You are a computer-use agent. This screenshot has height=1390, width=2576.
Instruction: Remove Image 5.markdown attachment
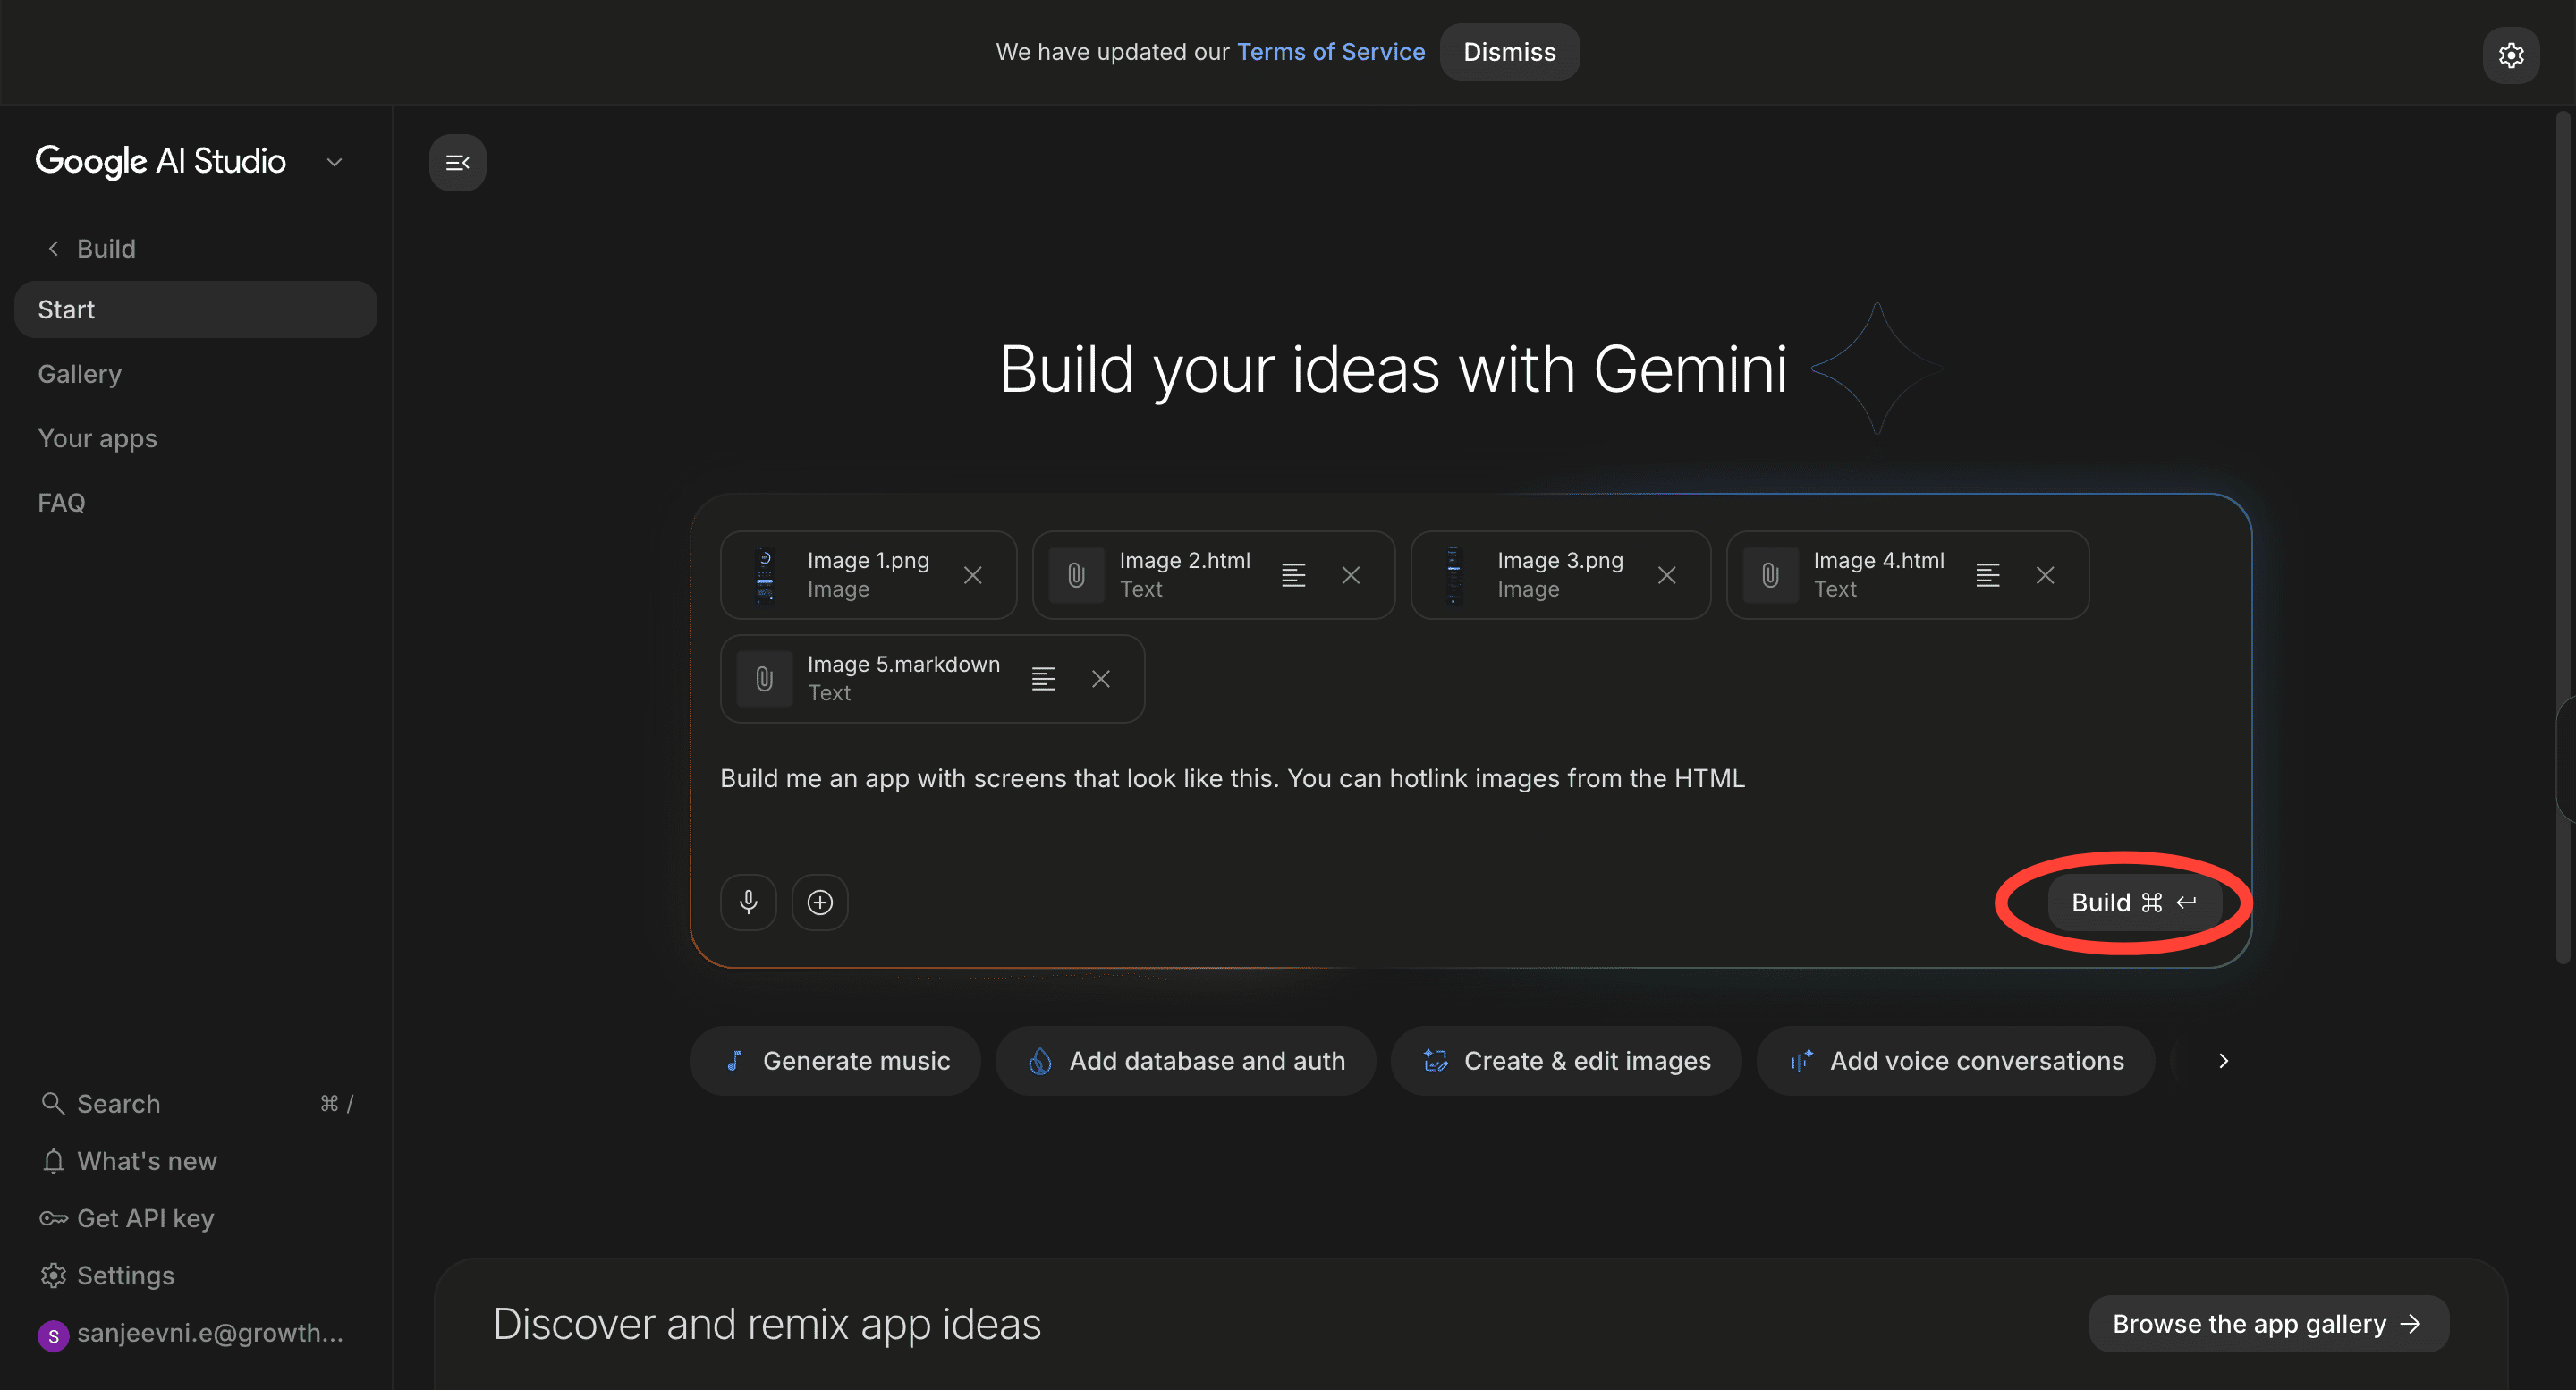[1100, 679]
